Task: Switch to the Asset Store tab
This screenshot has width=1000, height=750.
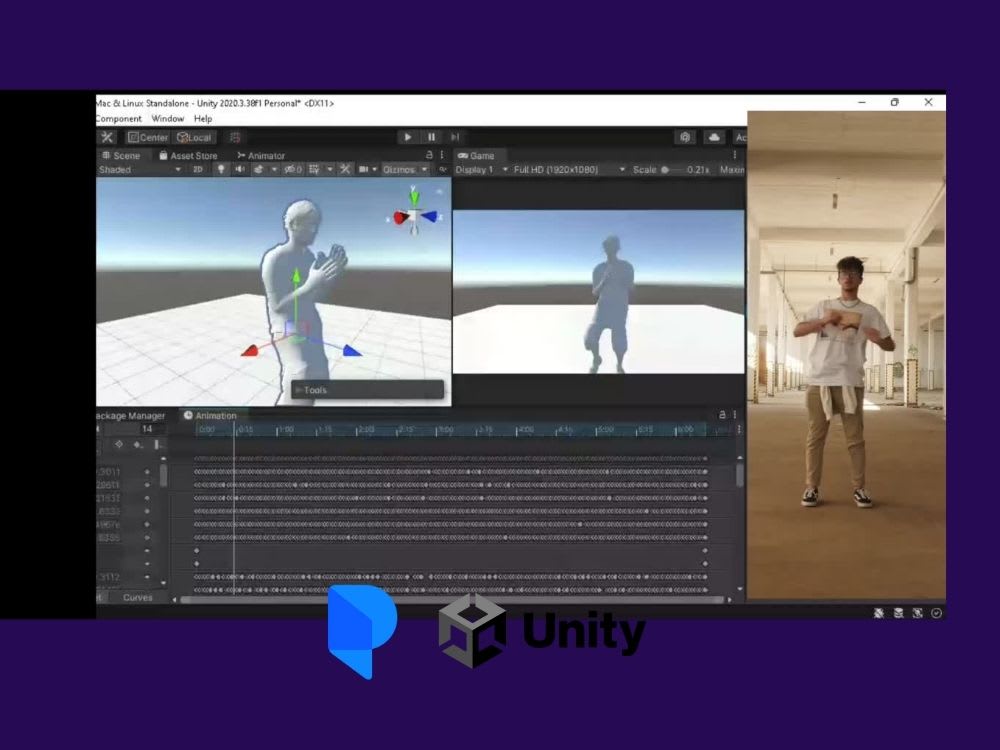Action: click(x=188, y=156)
